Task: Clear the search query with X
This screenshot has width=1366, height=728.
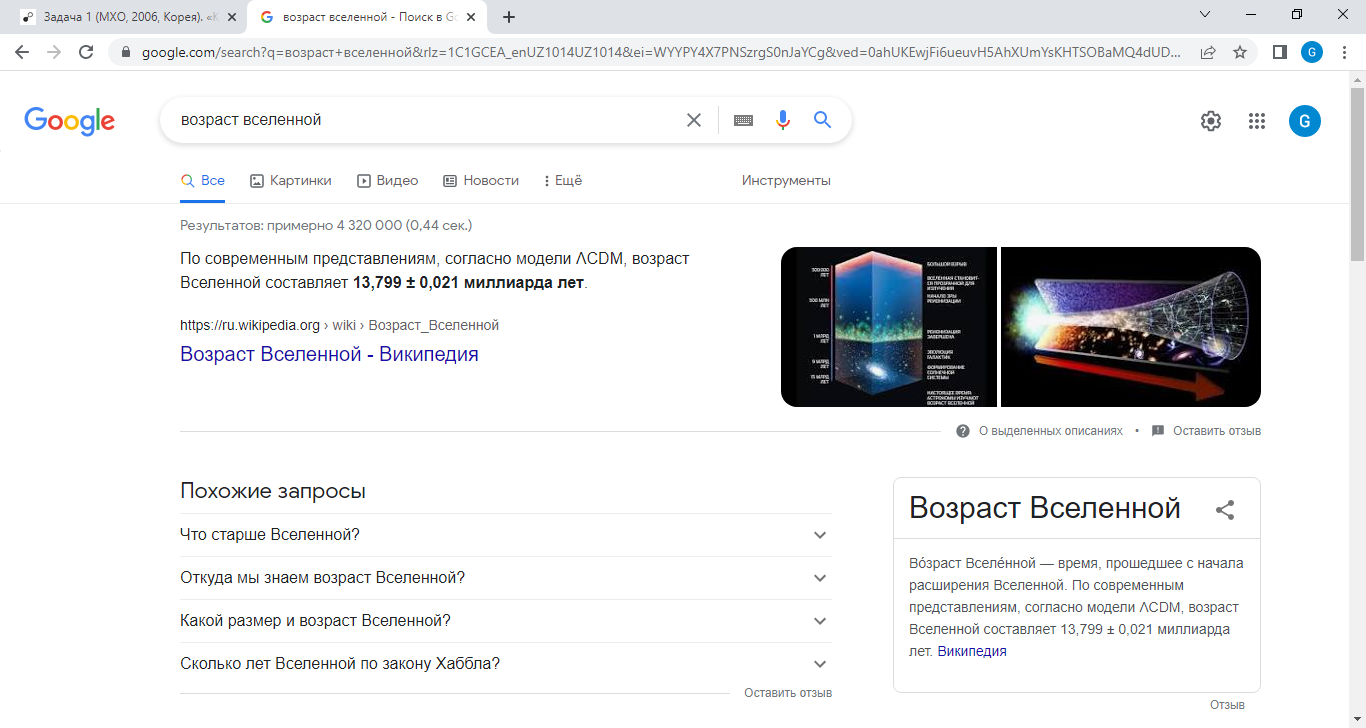Action: point(694,120)
